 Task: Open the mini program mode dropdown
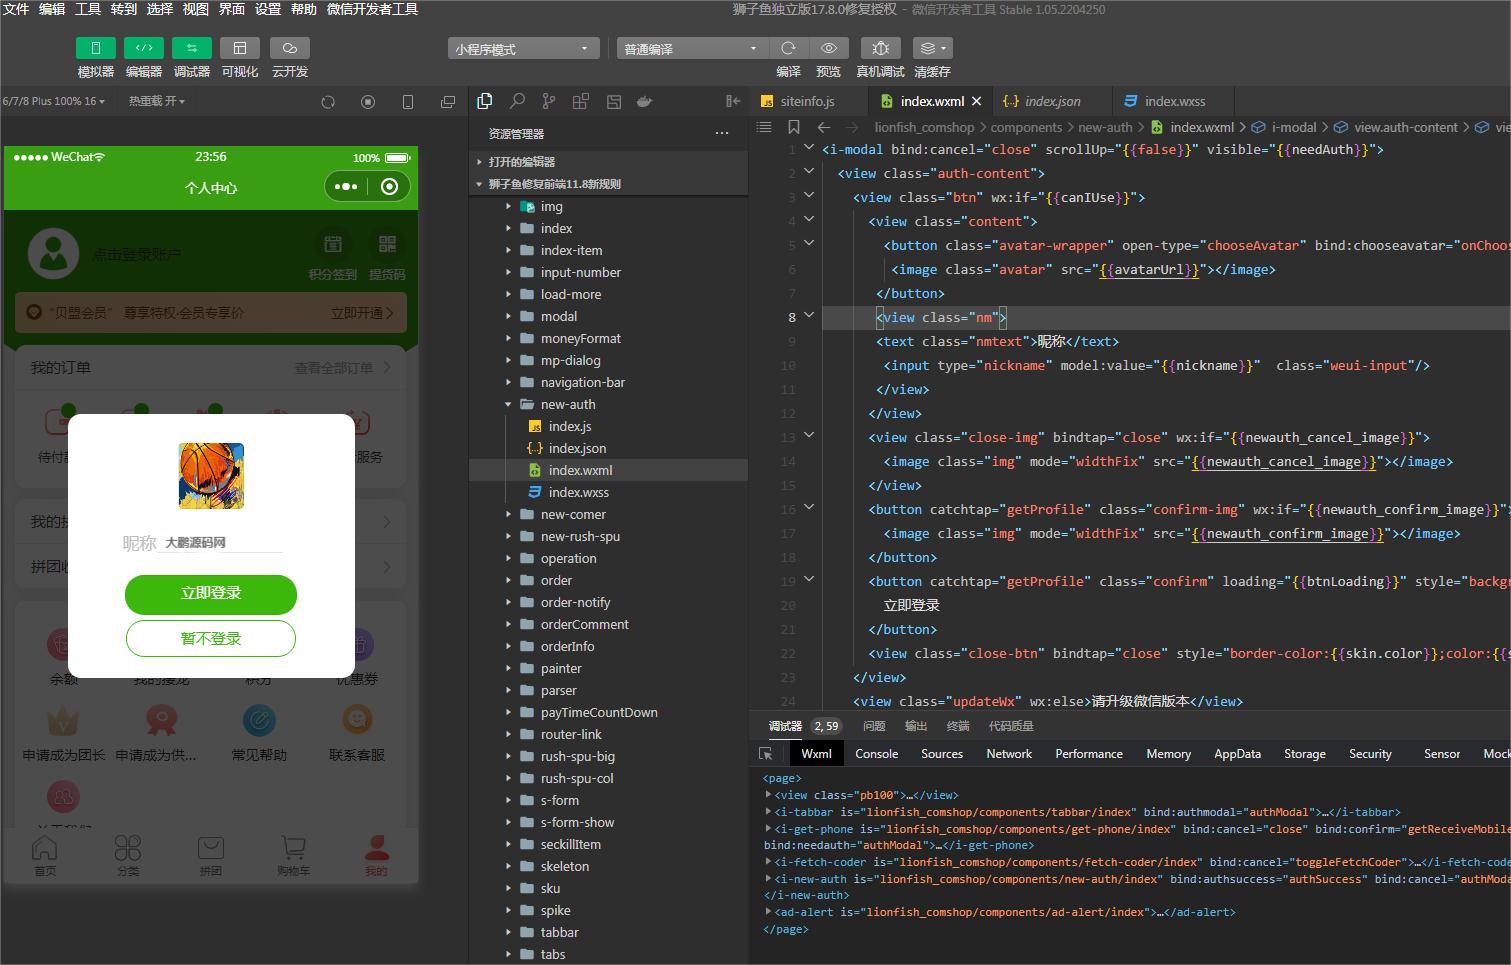(523, 49)
